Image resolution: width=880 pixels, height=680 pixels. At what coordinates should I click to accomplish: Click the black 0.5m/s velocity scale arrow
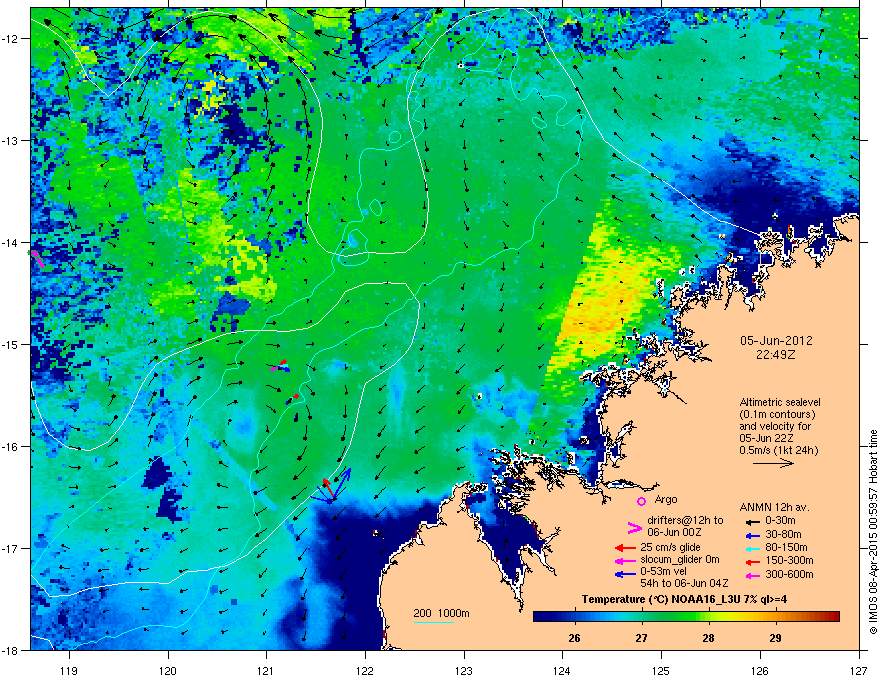click(773, 463)
